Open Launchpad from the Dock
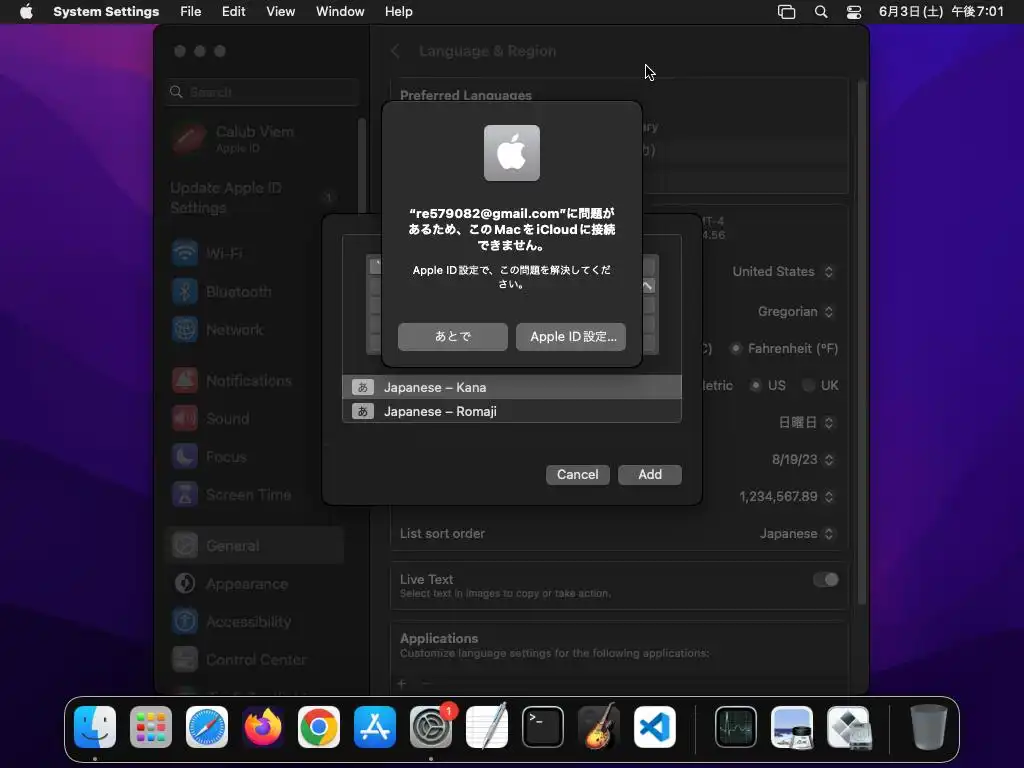The image size is (1024, 768). pyautogui.click(x=151, y=727)
